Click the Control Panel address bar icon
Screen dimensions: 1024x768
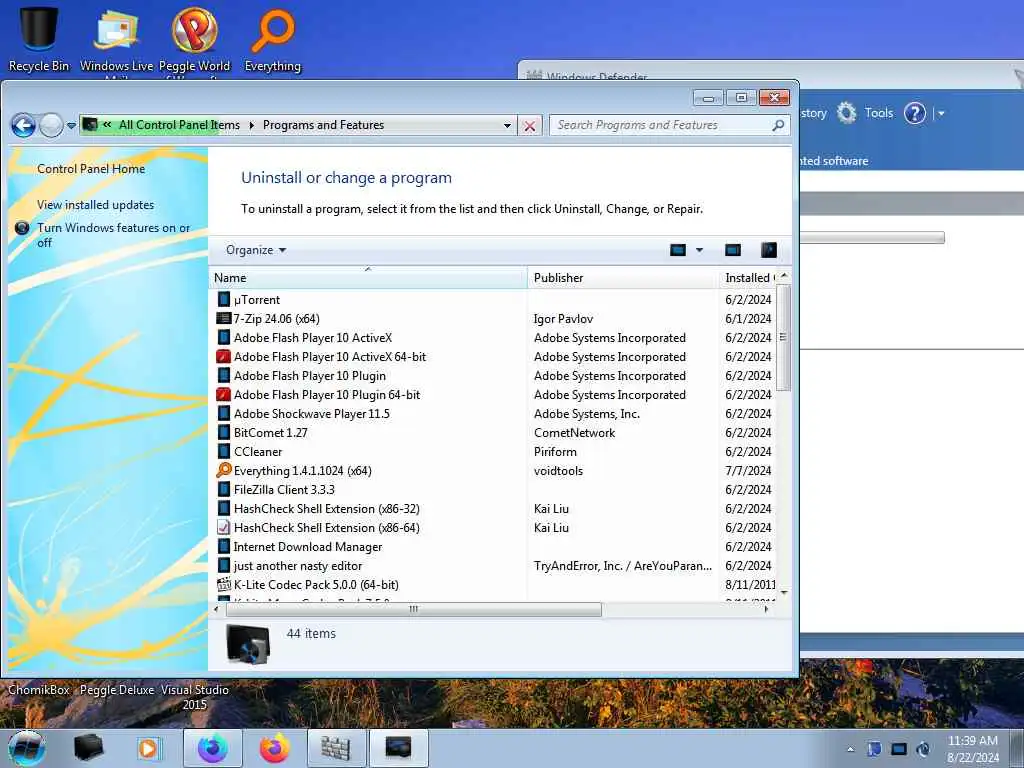tap(90, 125)
